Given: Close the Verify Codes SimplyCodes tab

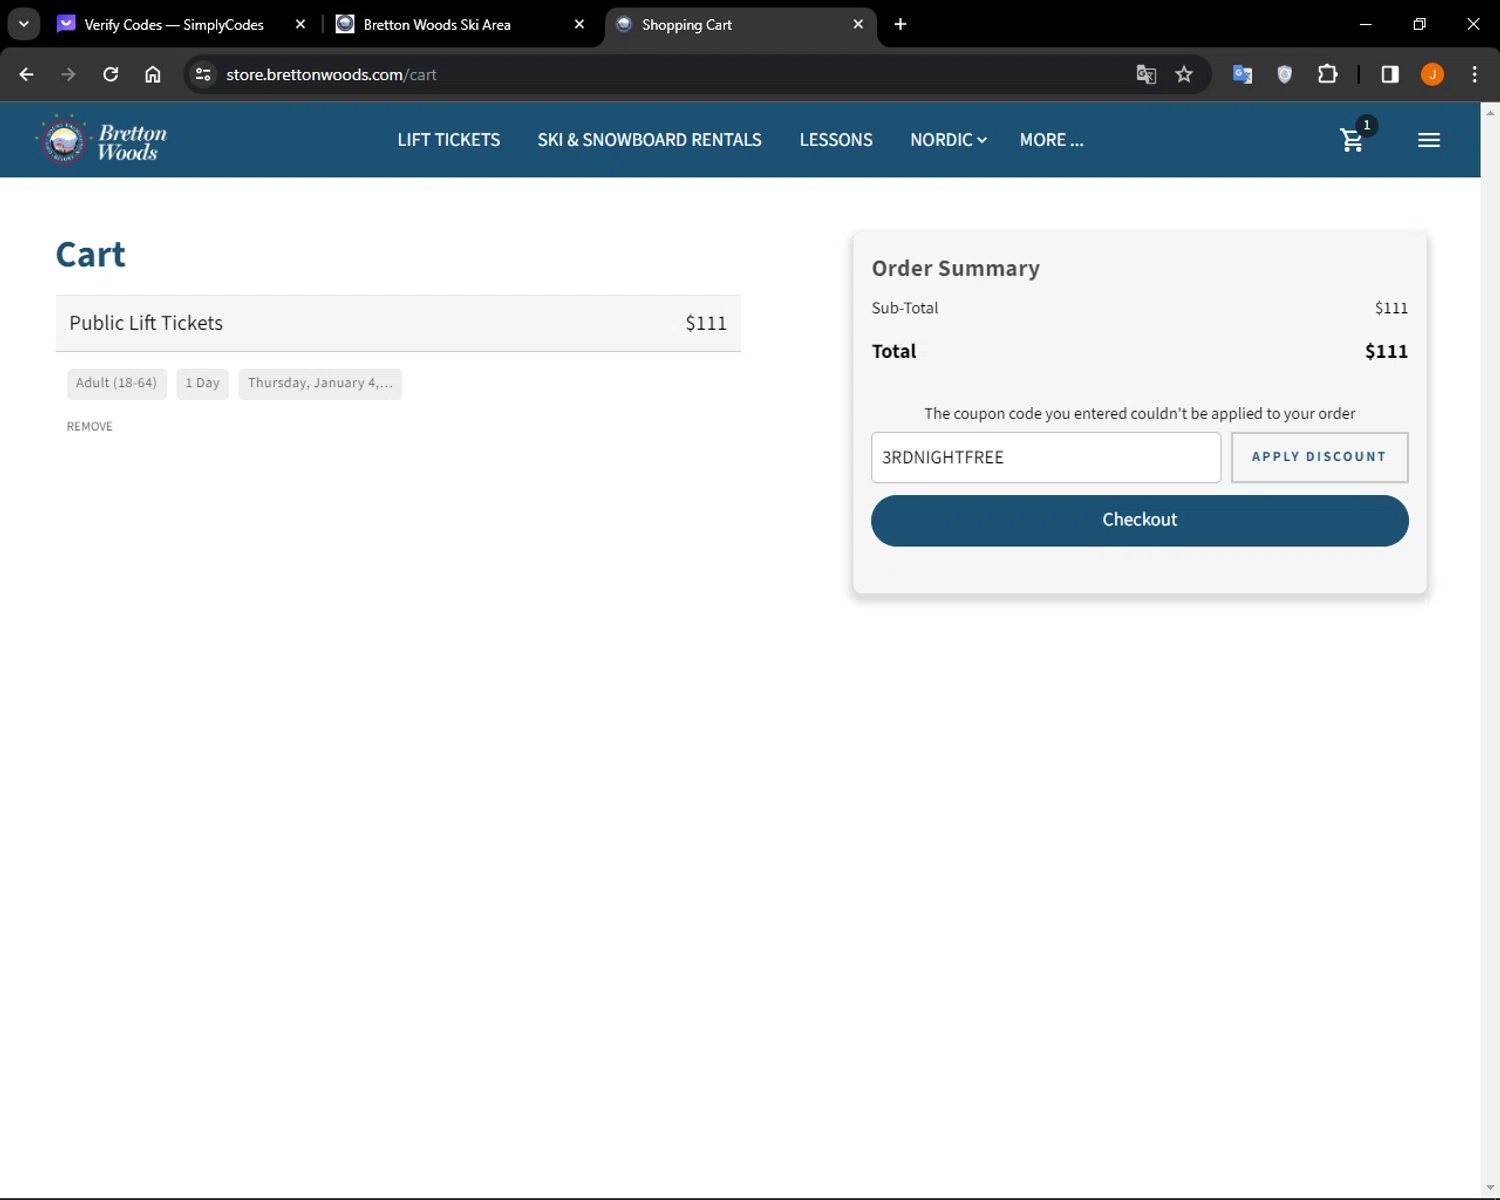Looking at the screenshot, I should pos(300,24).
